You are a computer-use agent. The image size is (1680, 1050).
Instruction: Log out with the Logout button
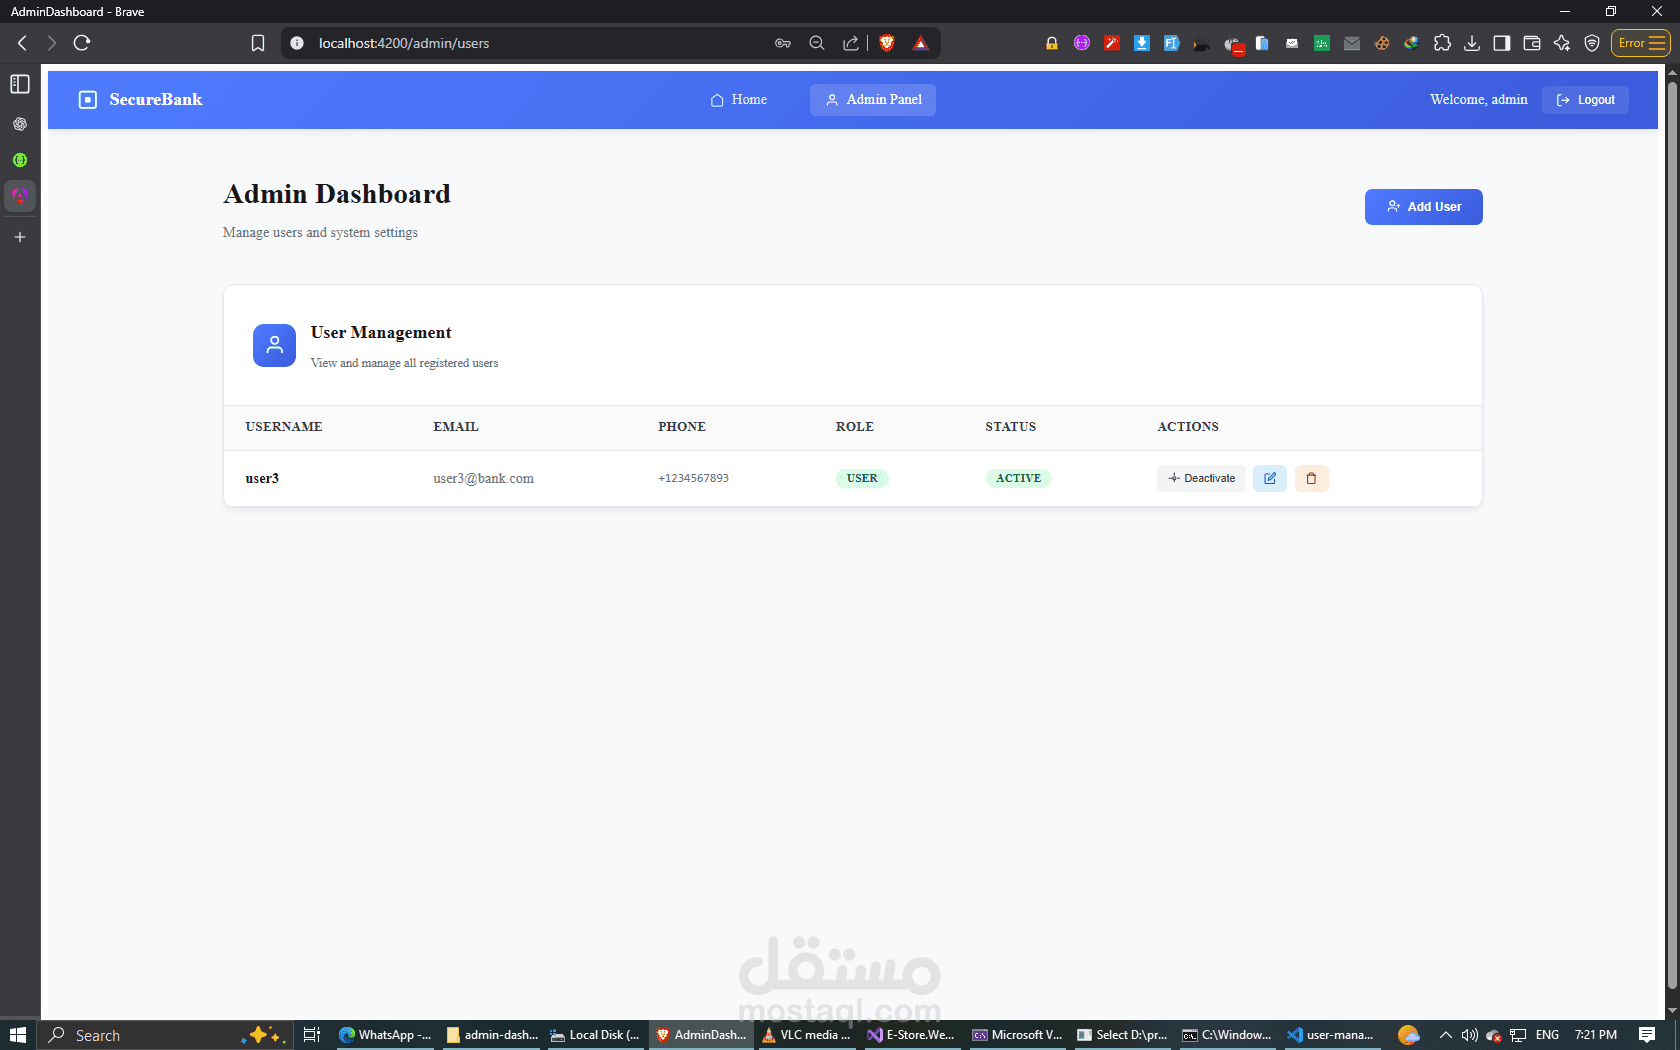(1585, 100)
